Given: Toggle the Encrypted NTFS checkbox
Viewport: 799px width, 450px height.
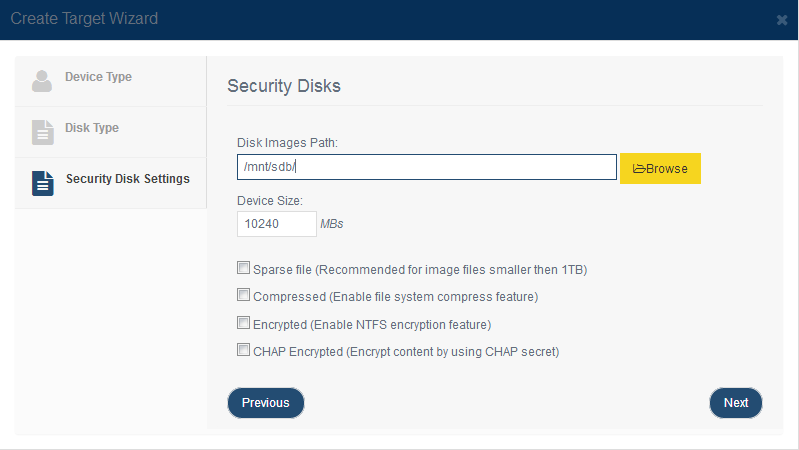Looking at the screenshot, I should (244, 323).
